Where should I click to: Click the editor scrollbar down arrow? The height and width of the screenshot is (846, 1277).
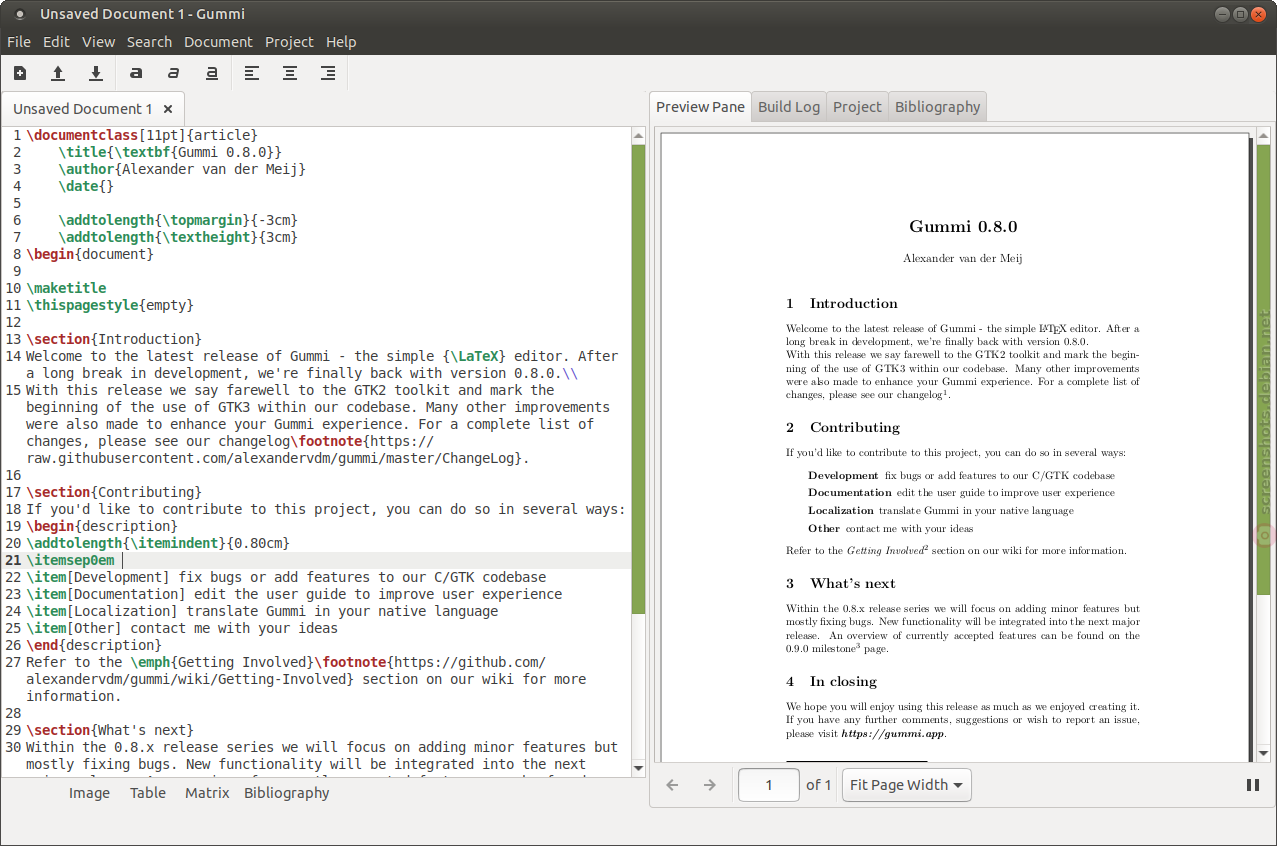639,768
